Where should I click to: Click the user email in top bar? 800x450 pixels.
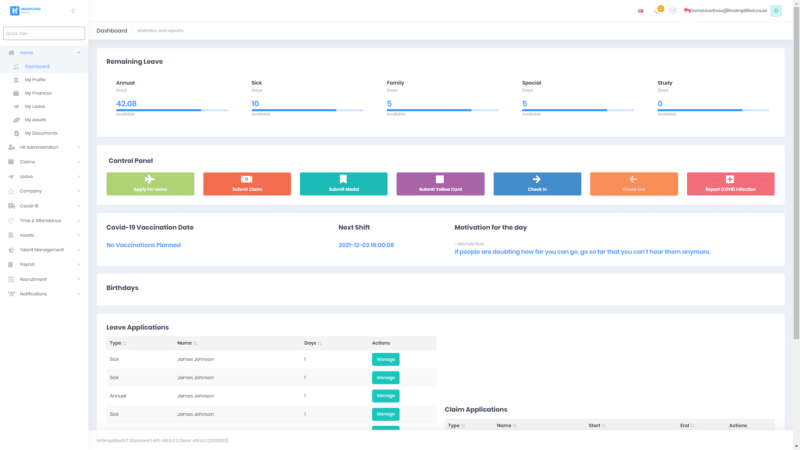click(729, 11)
